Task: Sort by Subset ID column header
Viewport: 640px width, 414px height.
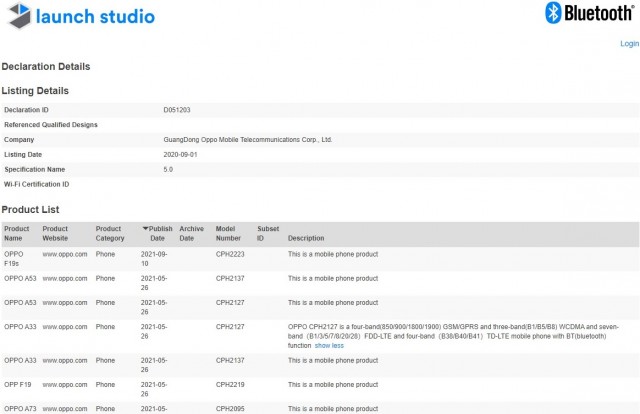Action: click(x=267, y=234)
